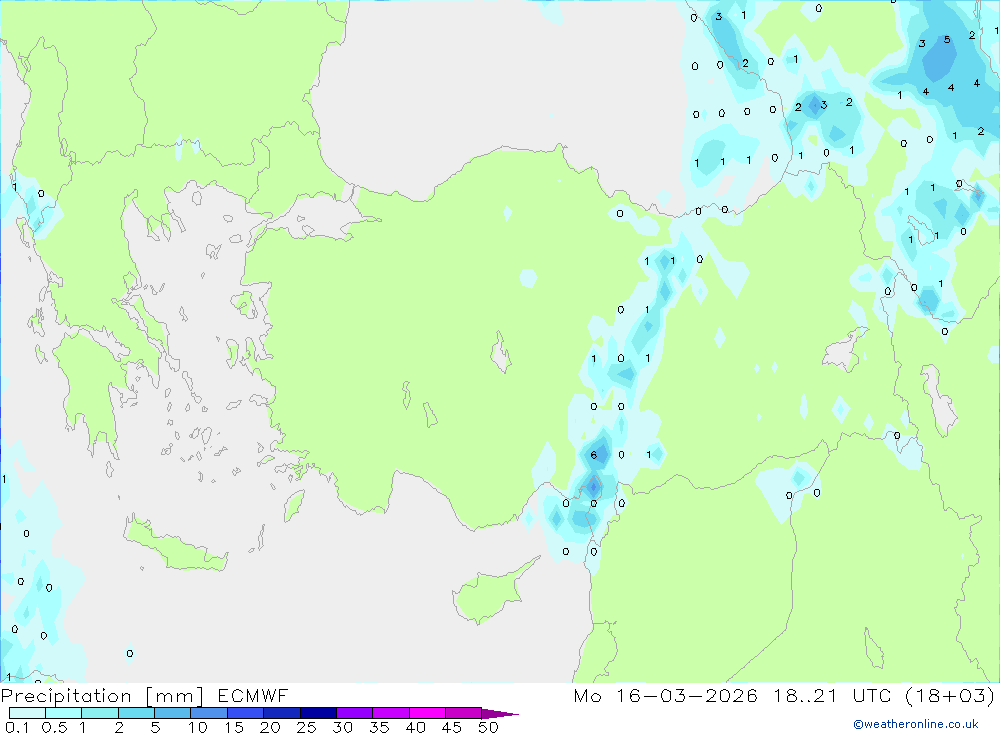Click the 15–20 mm blue legend swatch
Screen dimensions: 1000x733
point(245,713)
